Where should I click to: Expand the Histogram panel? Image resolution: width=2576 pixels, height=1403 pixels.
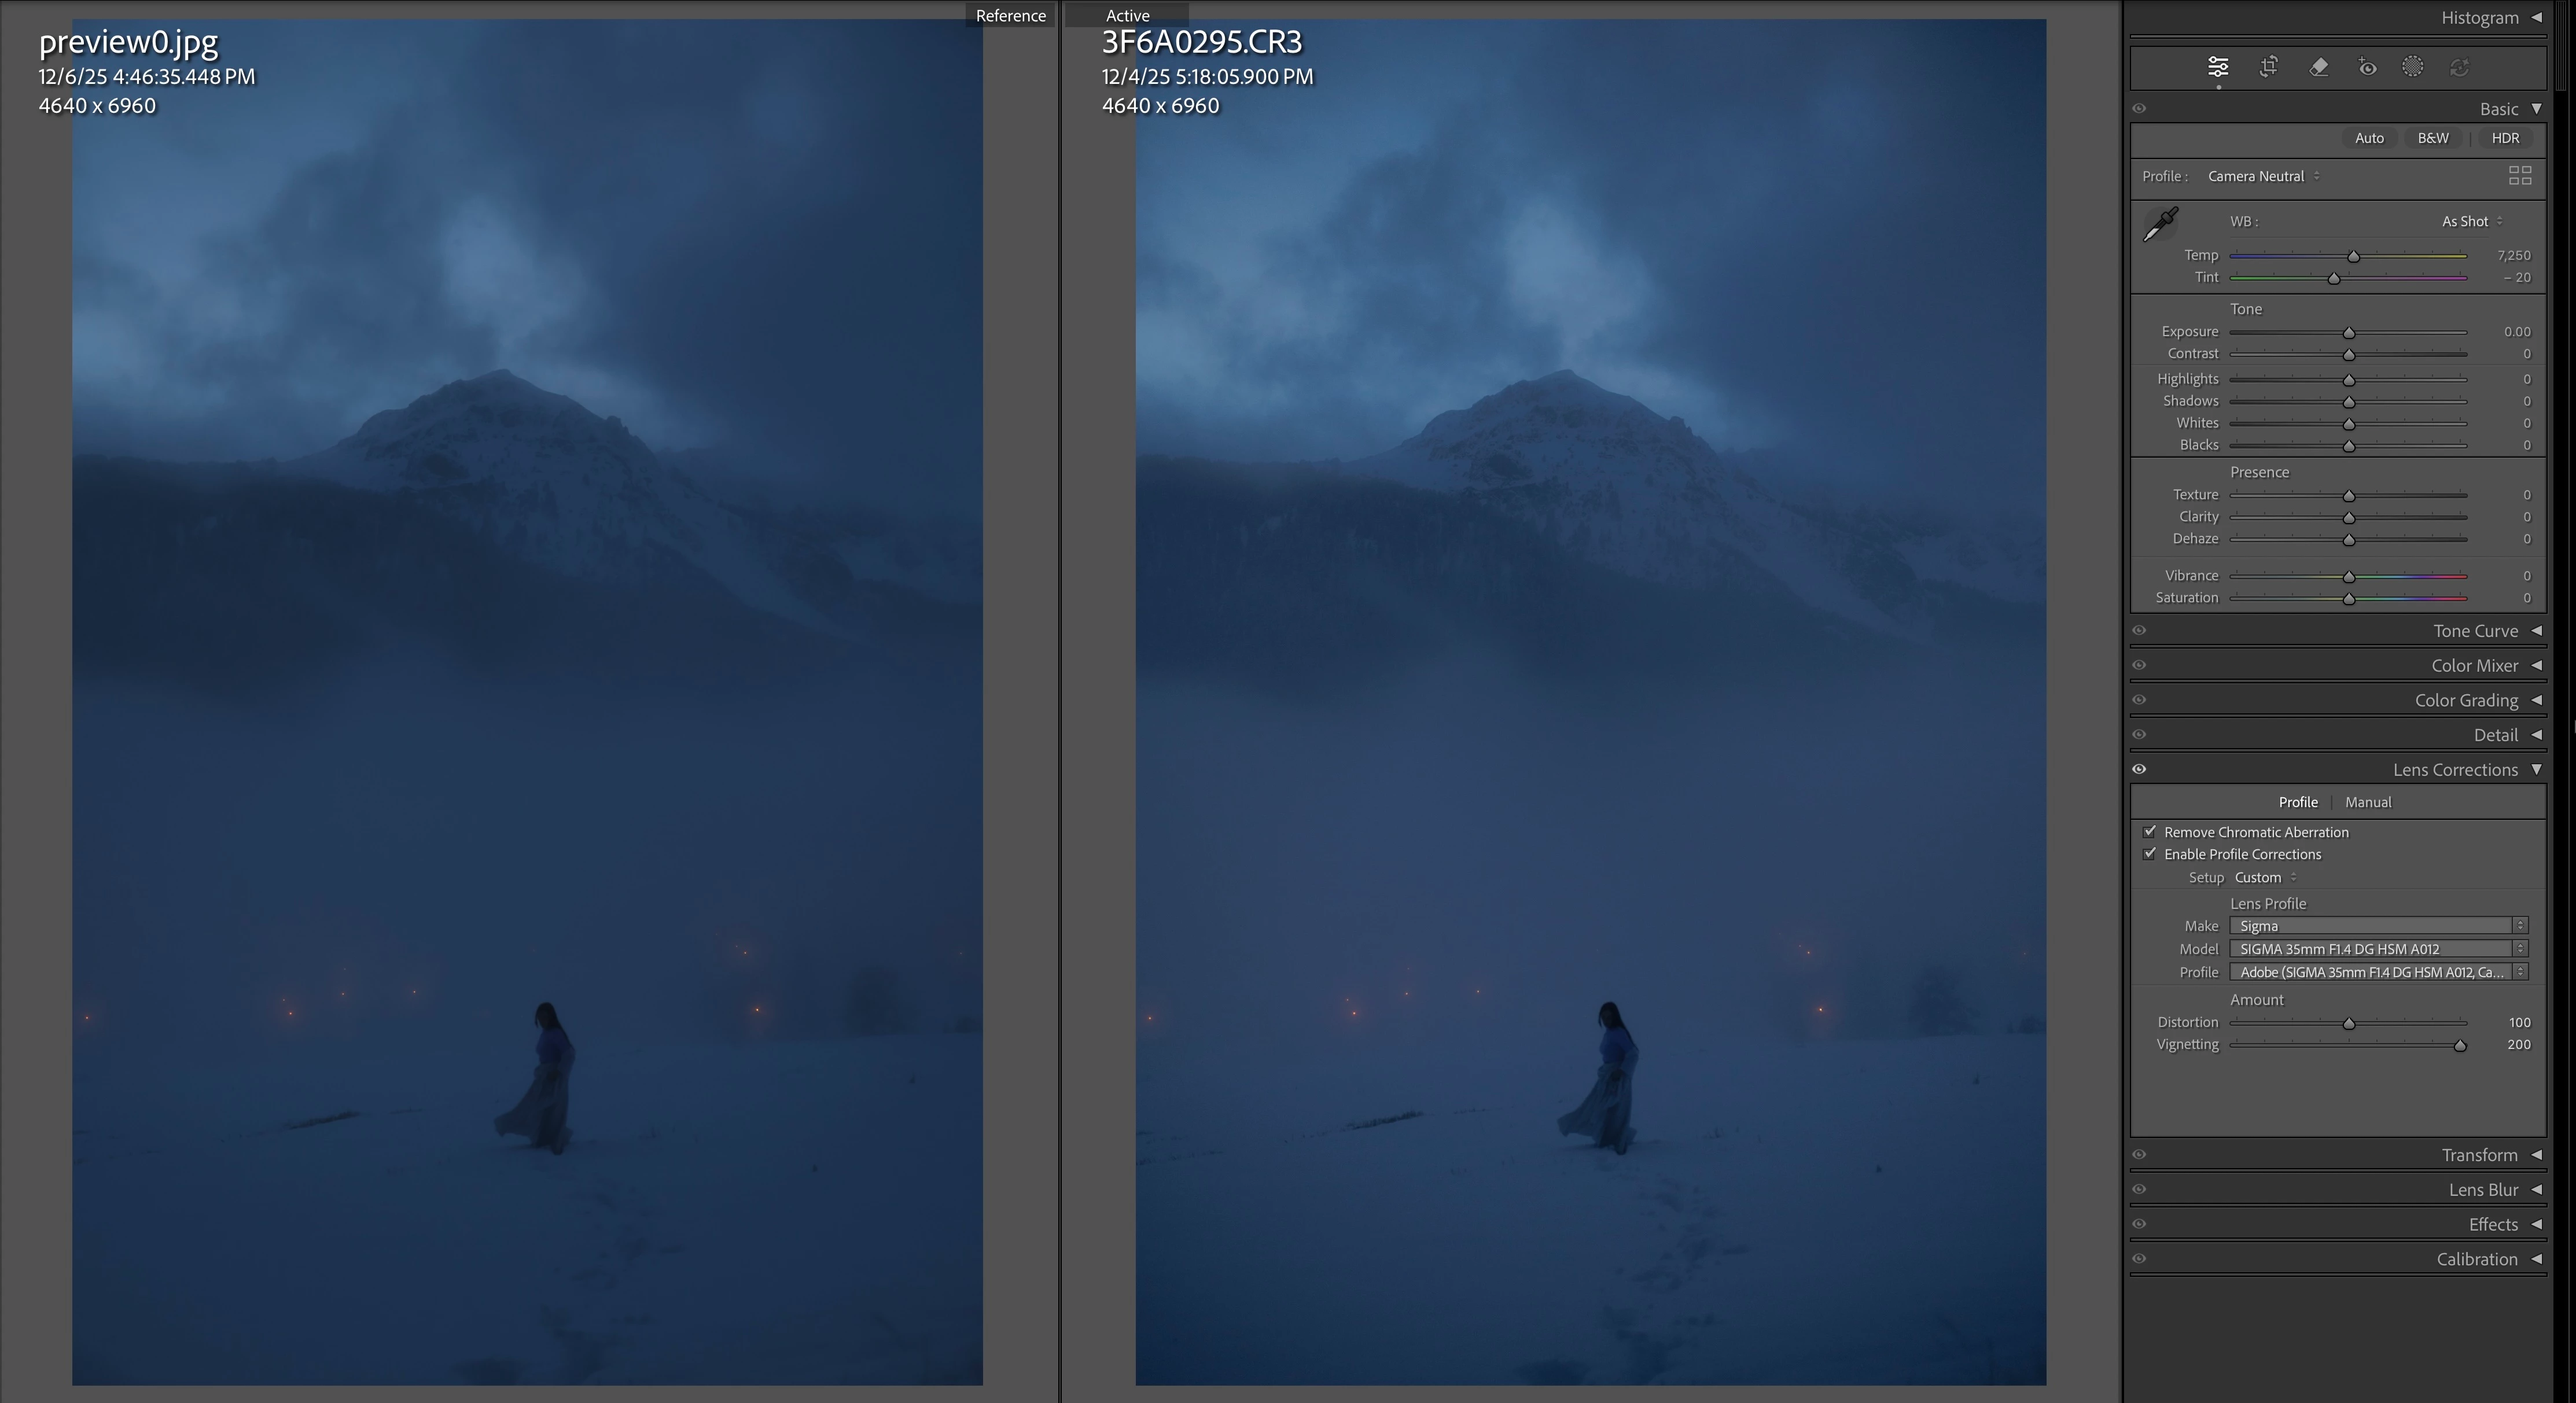2536,17
